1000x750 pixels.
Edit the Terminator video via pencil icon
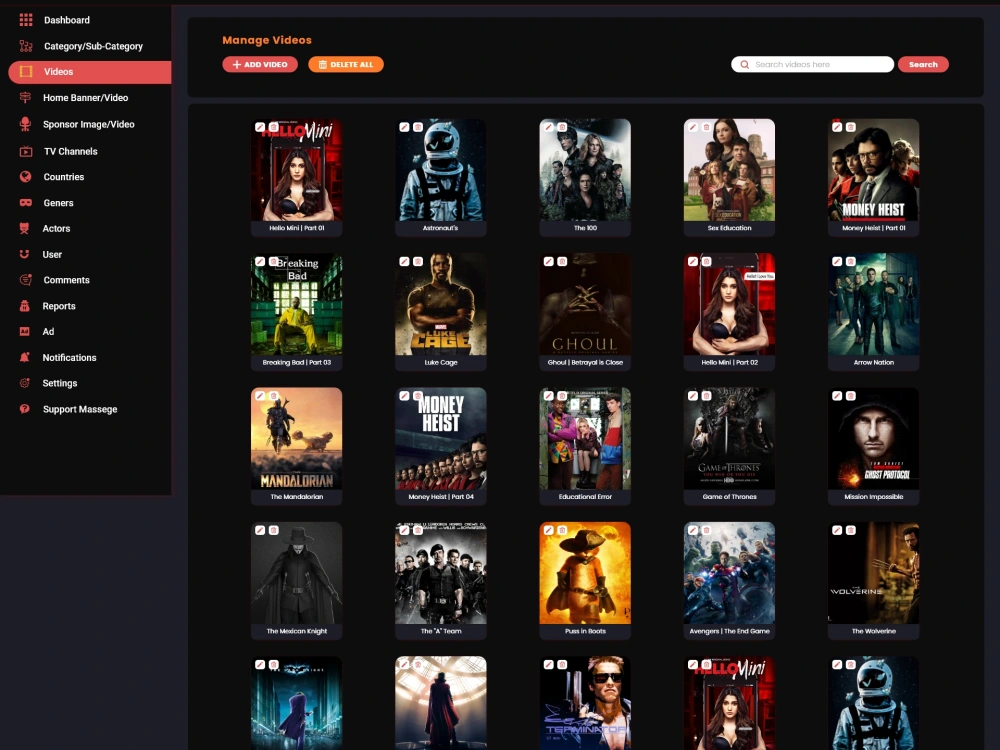pyautogui.click(x=548, y=665)
